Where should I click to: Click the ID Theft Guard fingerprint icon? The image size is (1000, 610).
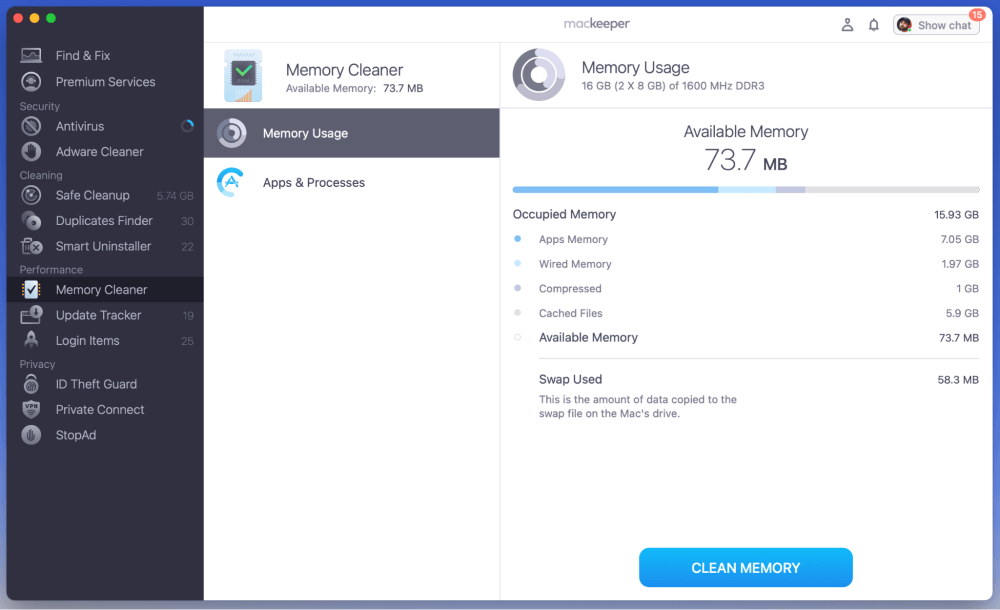click(x=31, y=384)
